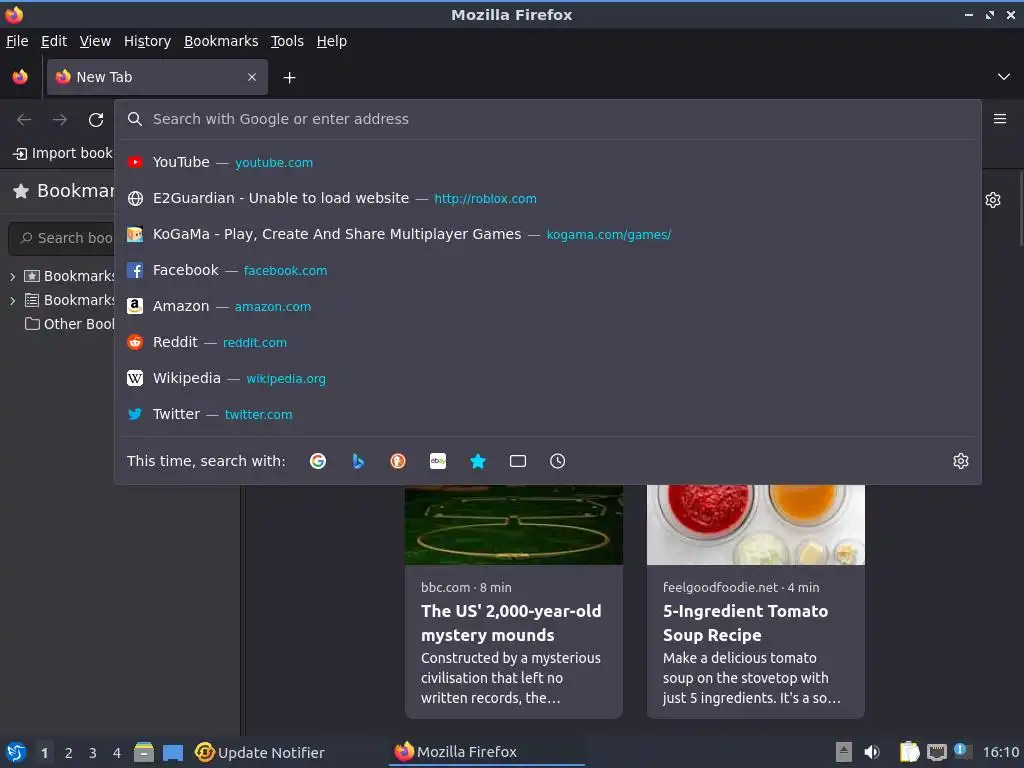1024x768 pixels.
Task: Select the Facebook suggestion
Action: [547, 270]
